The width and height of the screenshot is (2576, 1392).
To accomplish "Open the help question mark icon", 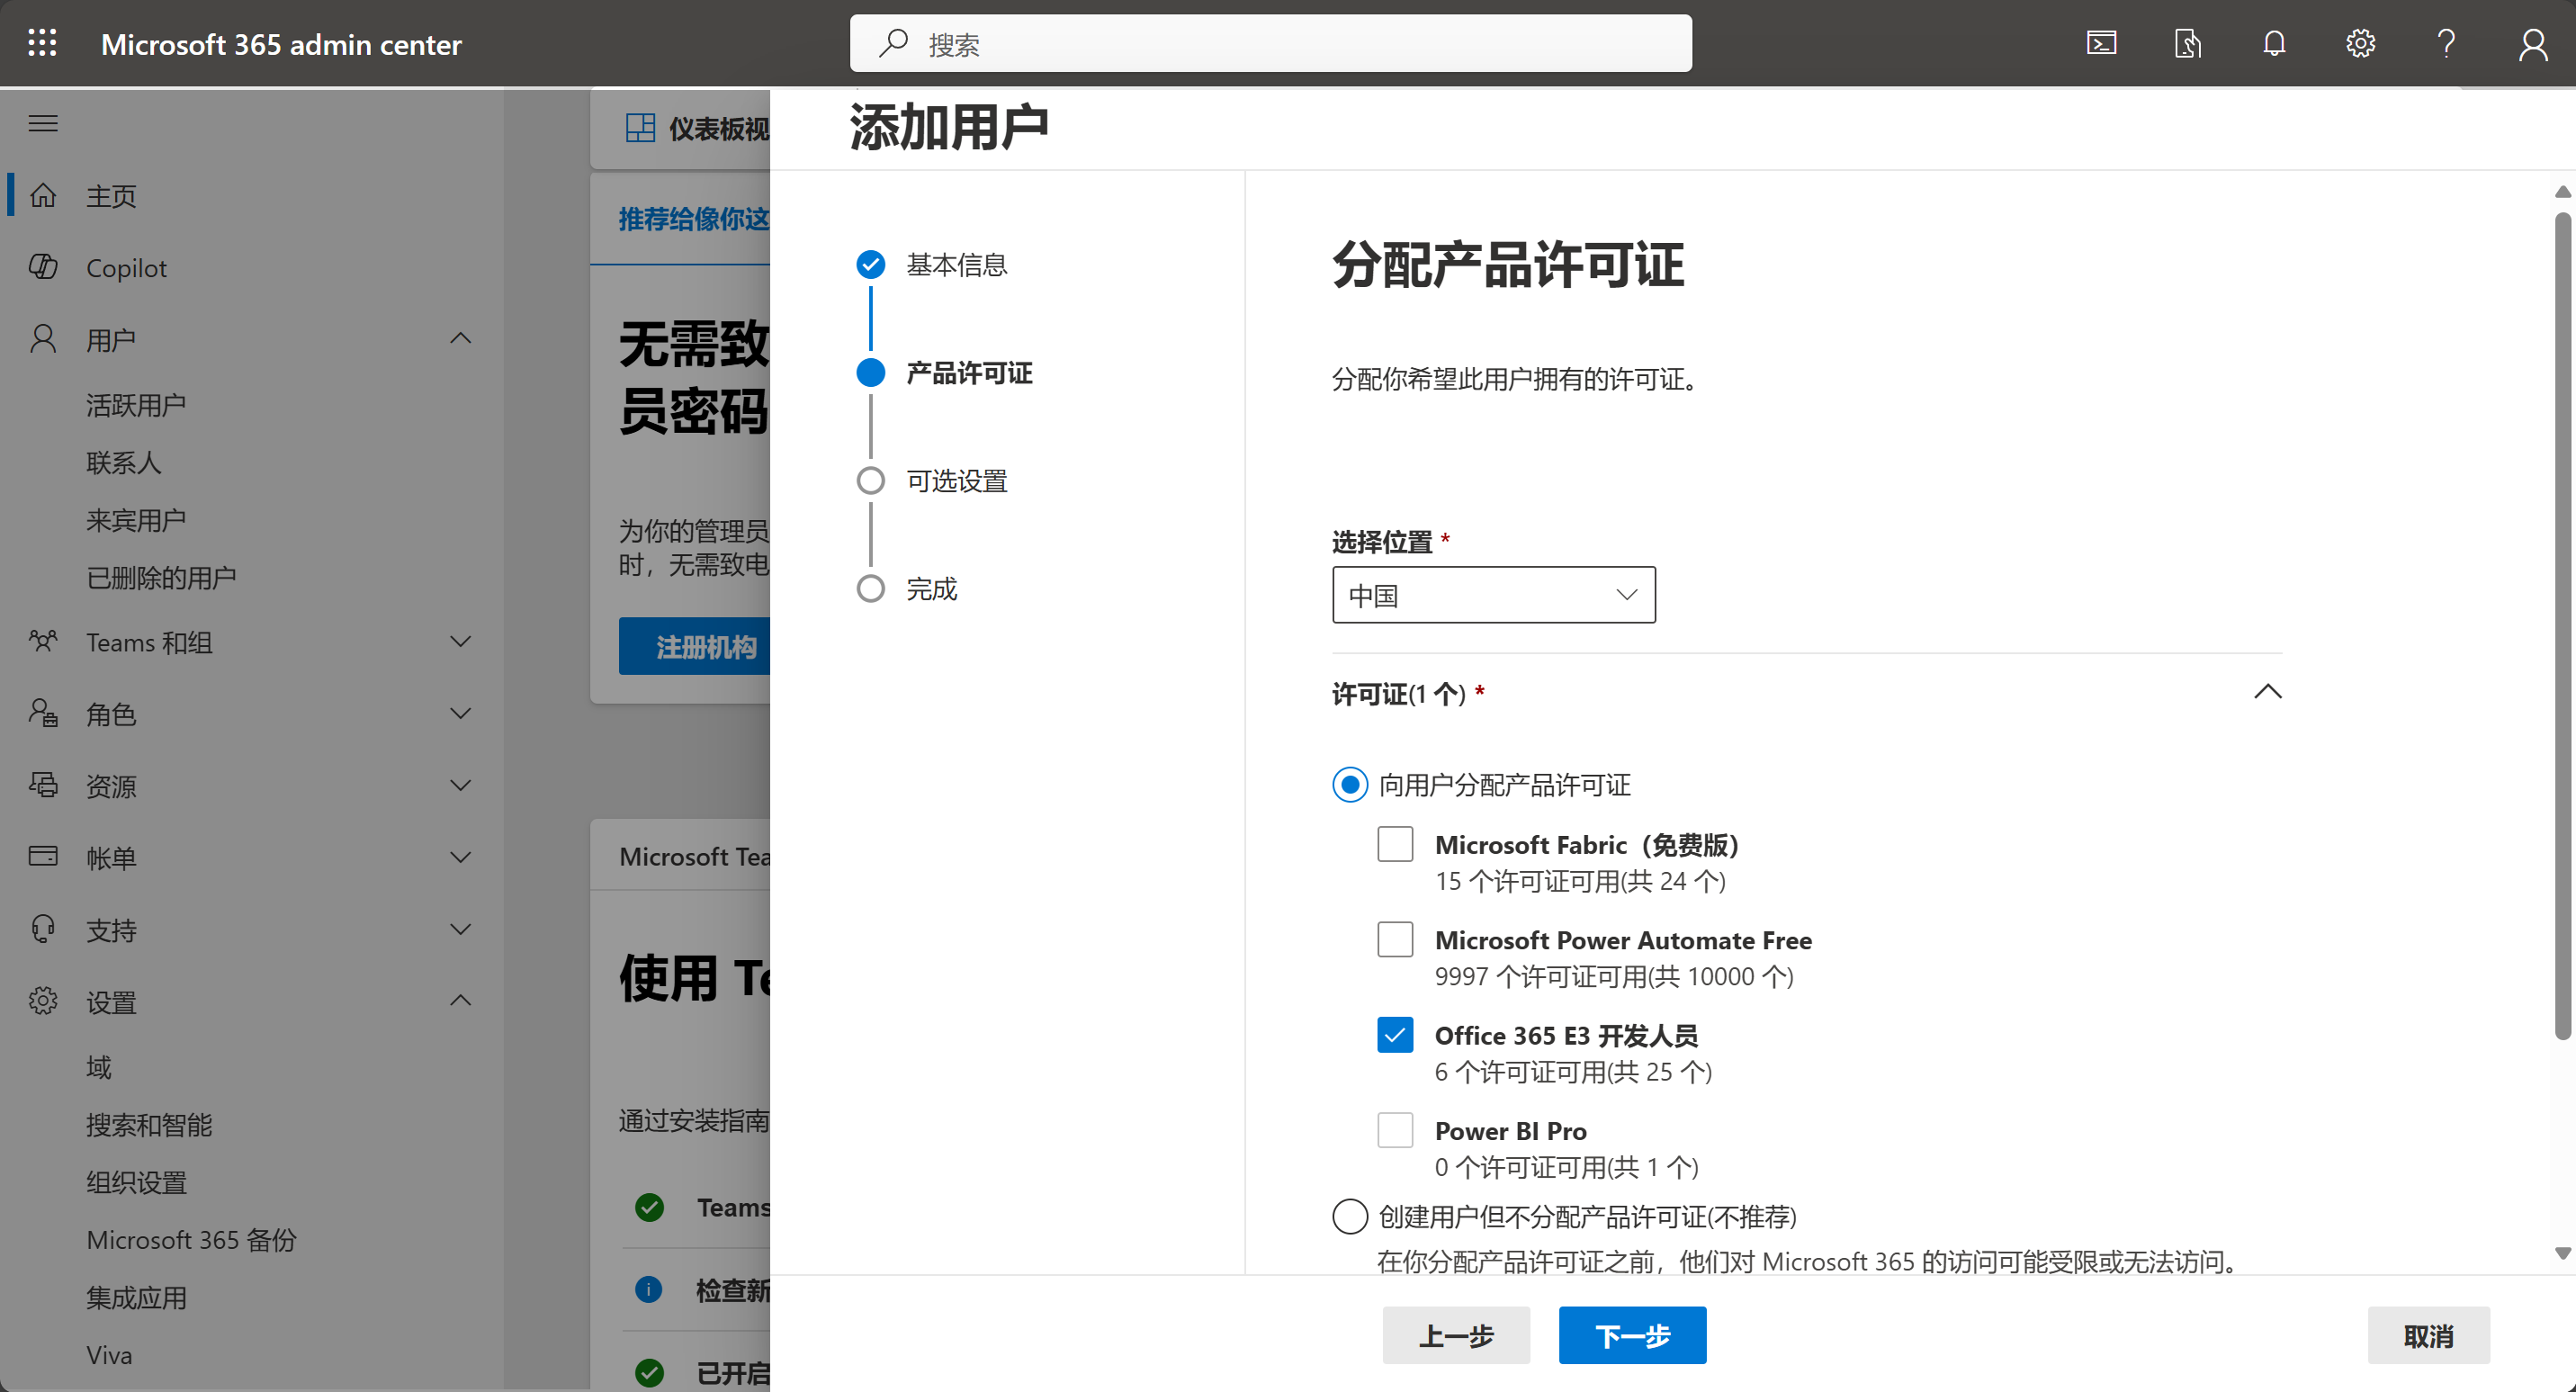I will [x=2446, y=43].
